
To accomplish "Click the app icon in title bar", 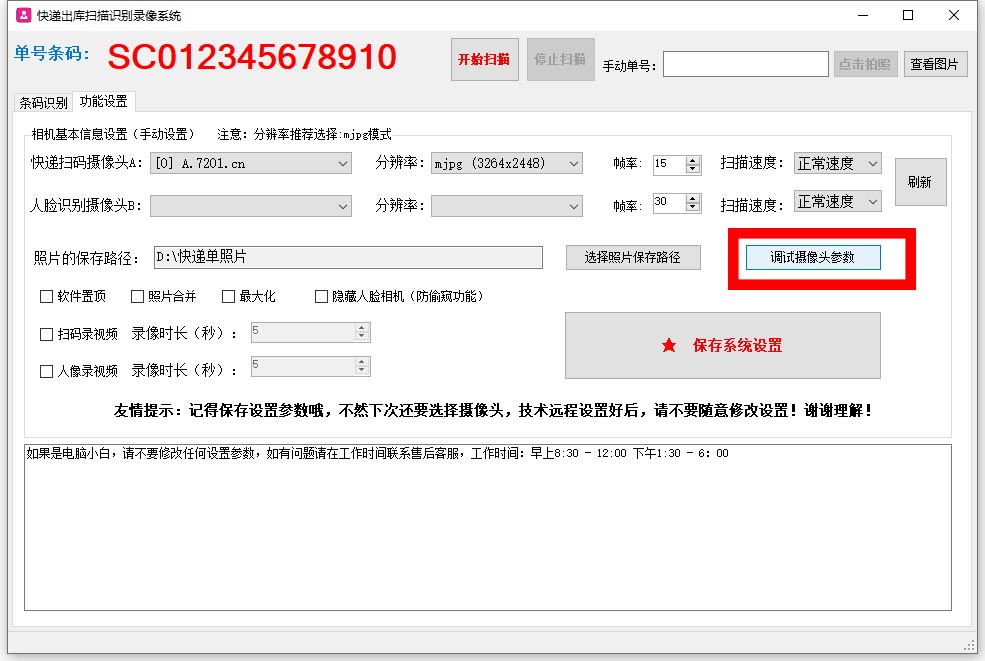I will [x=22, y=15].
